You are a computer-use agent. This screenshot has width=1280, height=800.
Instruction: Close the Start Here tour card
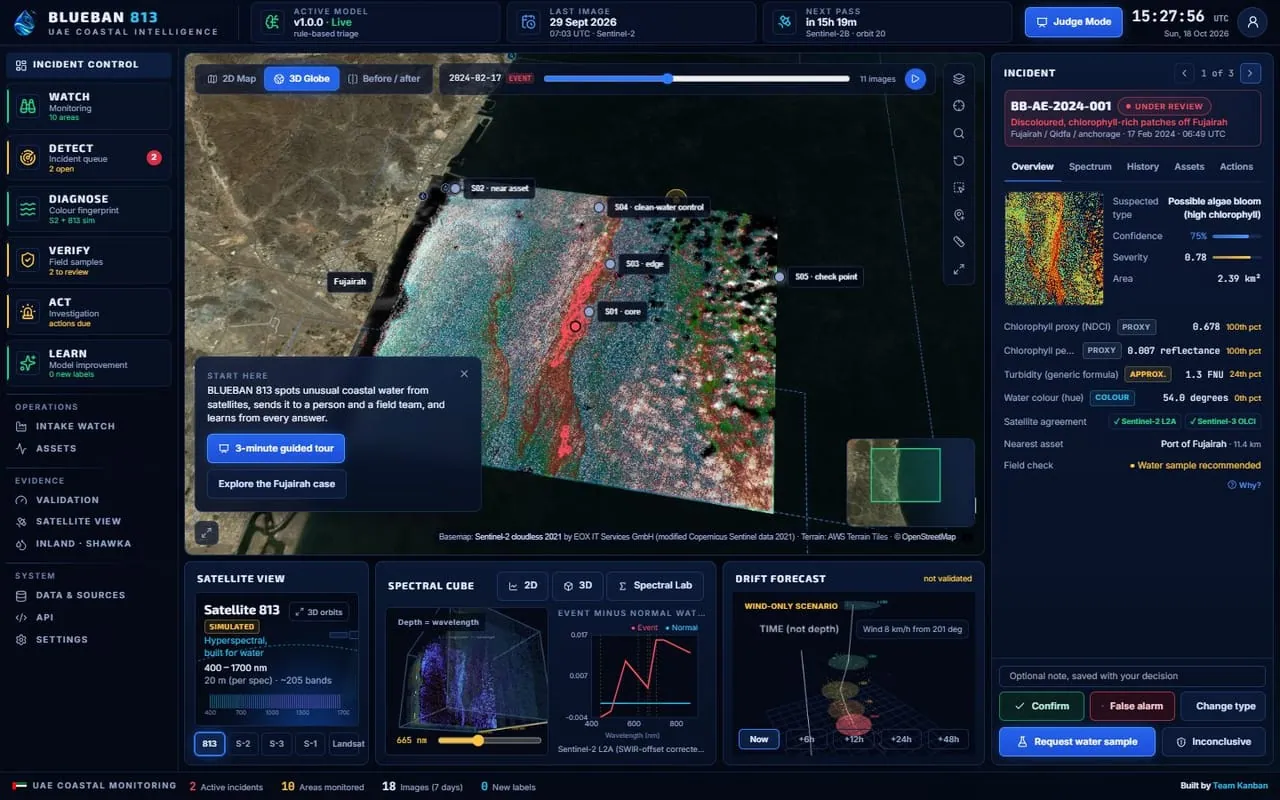(464, 374)
